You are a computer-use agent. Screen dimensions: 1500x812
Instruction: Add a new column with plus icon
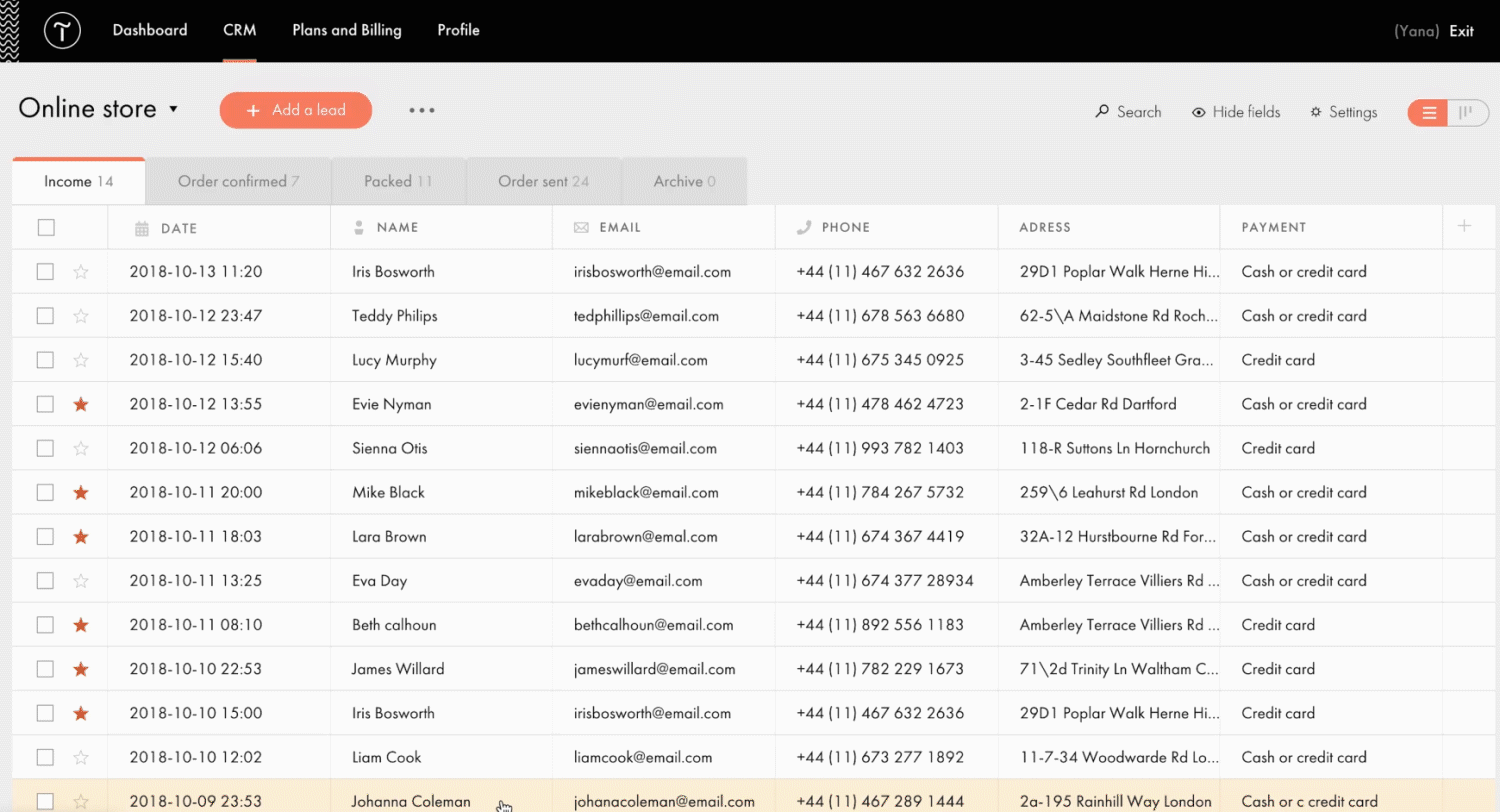pos(1464,227)
